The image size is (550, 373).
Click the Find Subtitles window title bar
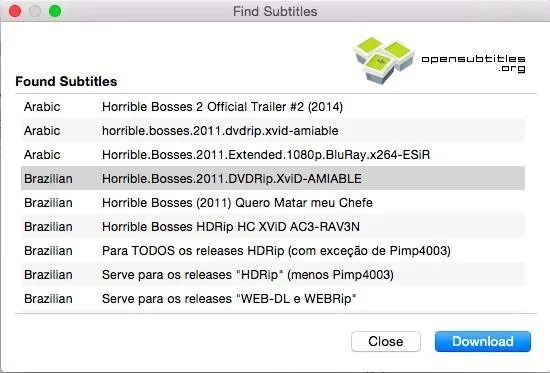coord(275,11)
